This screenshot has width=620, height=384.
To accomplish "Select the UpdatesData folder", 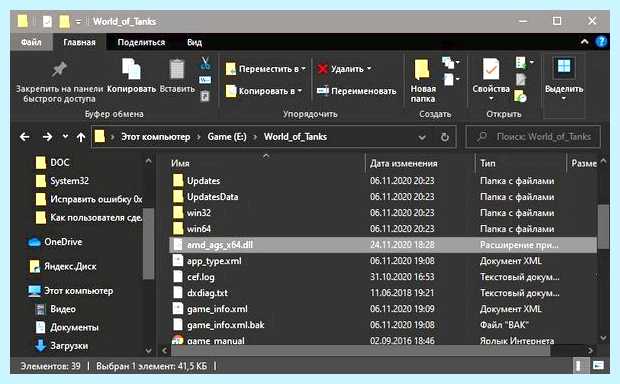I will tap(212, 197).
